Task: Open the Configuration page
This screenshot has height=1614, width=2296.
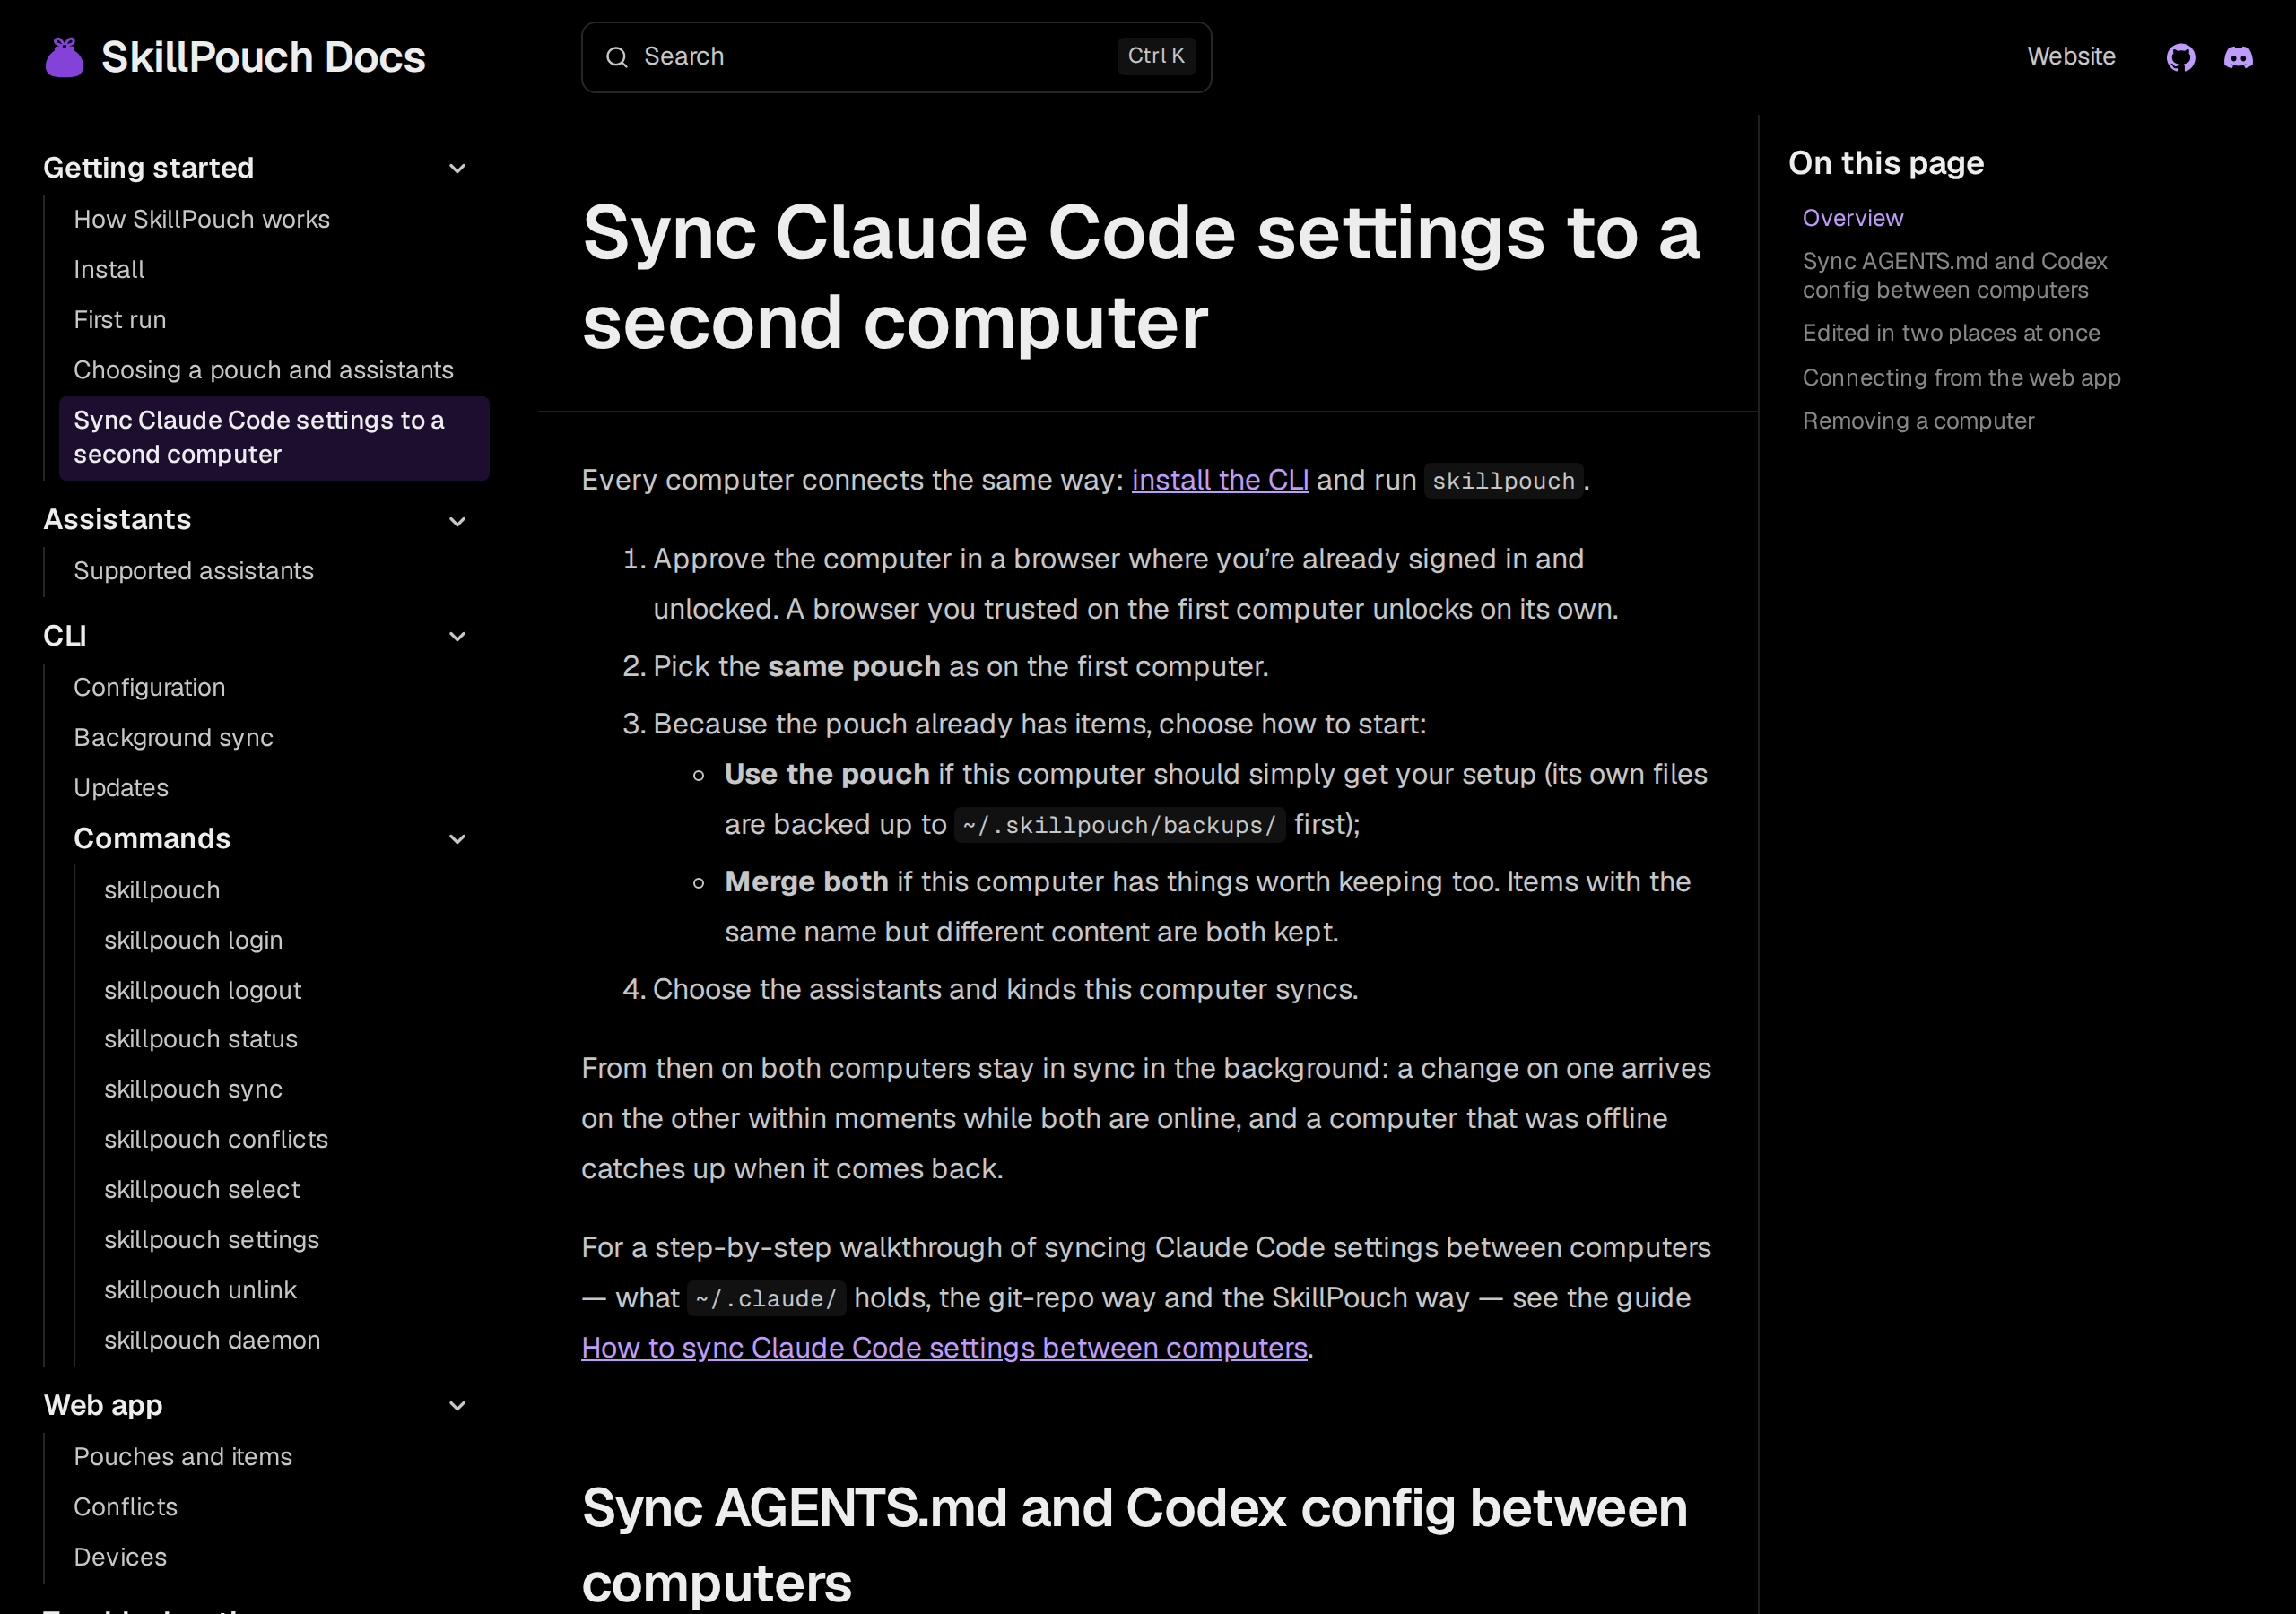Action: click(150, 687)
